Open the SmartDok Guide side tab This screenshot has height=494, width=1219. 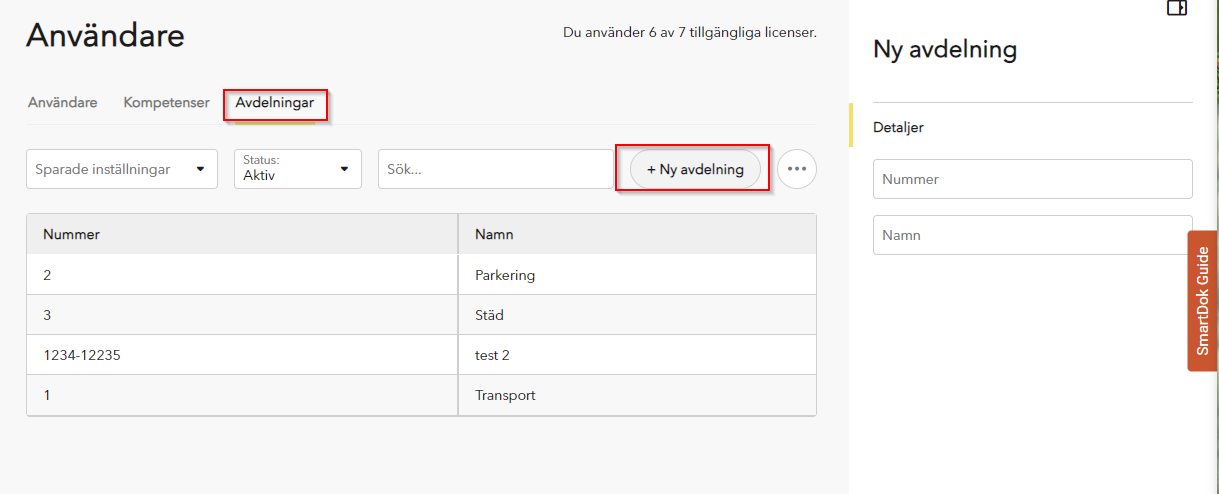tap(1203, 301)
